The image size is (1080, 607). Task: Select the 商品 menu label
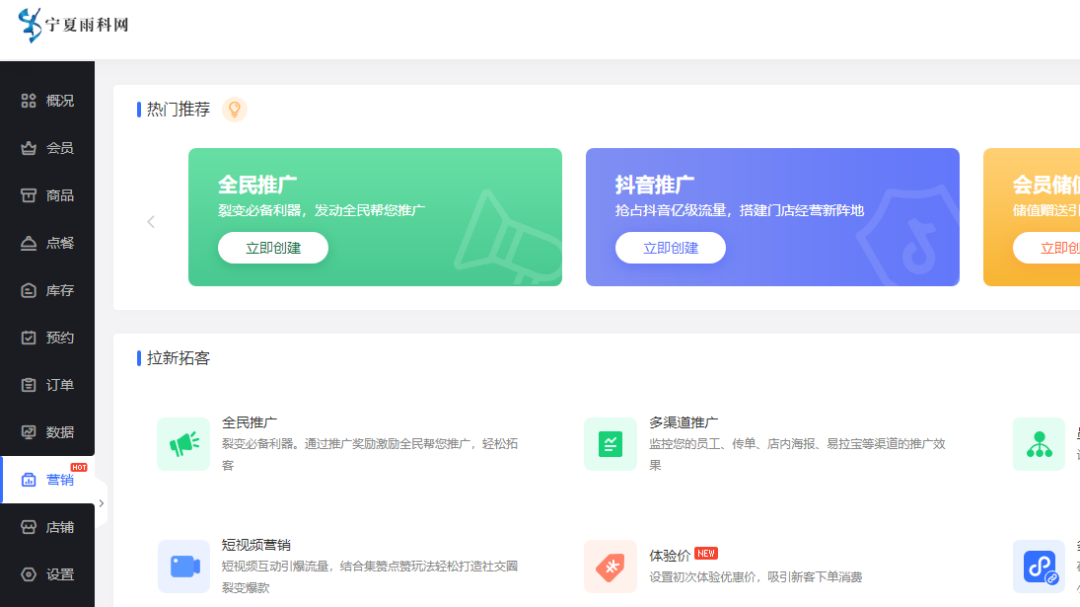tap(60, 196)
